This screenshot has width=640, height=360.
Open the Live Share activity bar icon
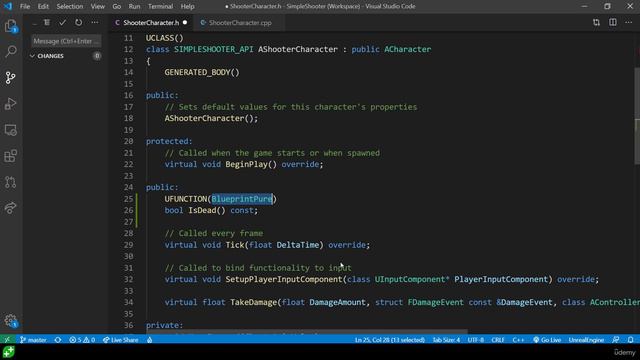pos(11,208)
